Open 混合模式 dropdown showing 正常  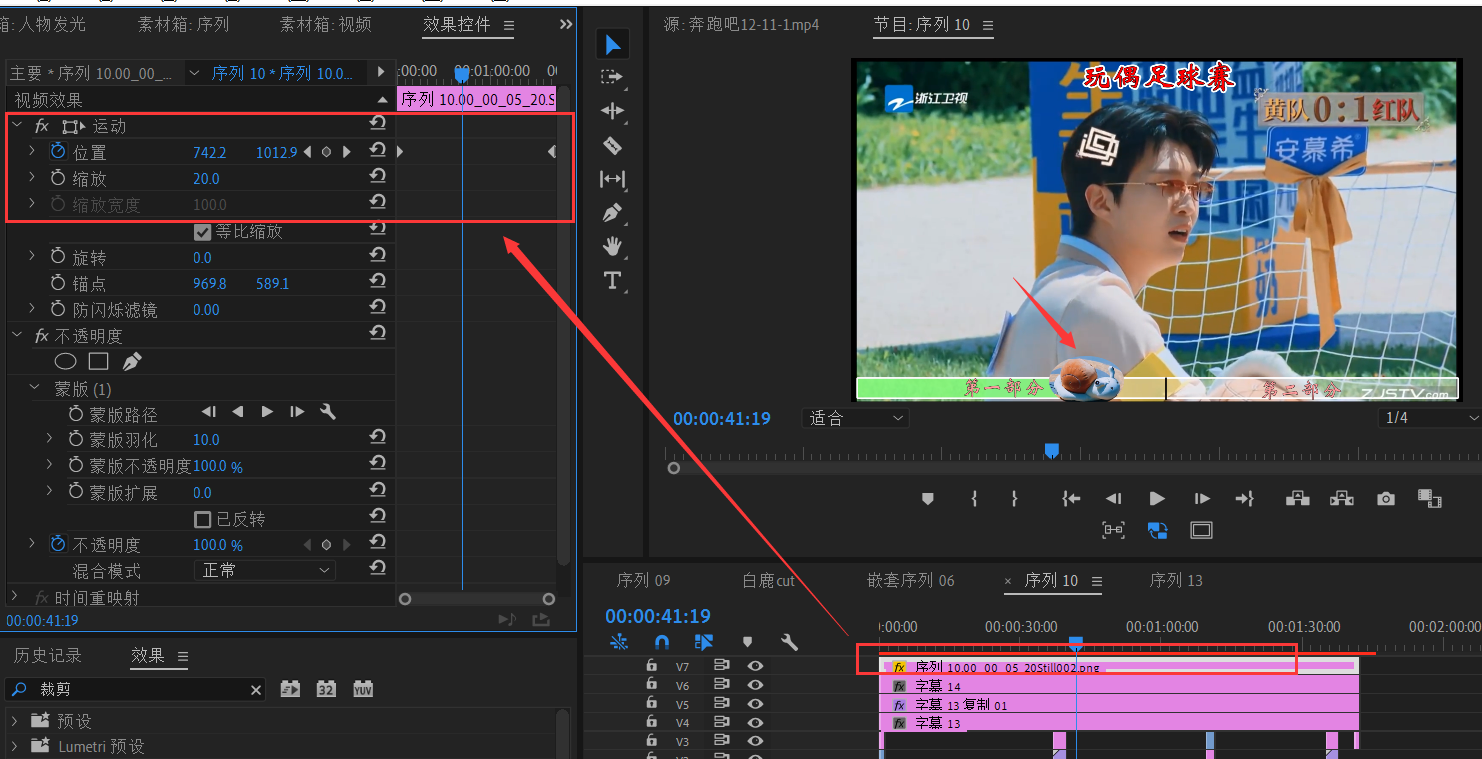[x=264, y=570]
